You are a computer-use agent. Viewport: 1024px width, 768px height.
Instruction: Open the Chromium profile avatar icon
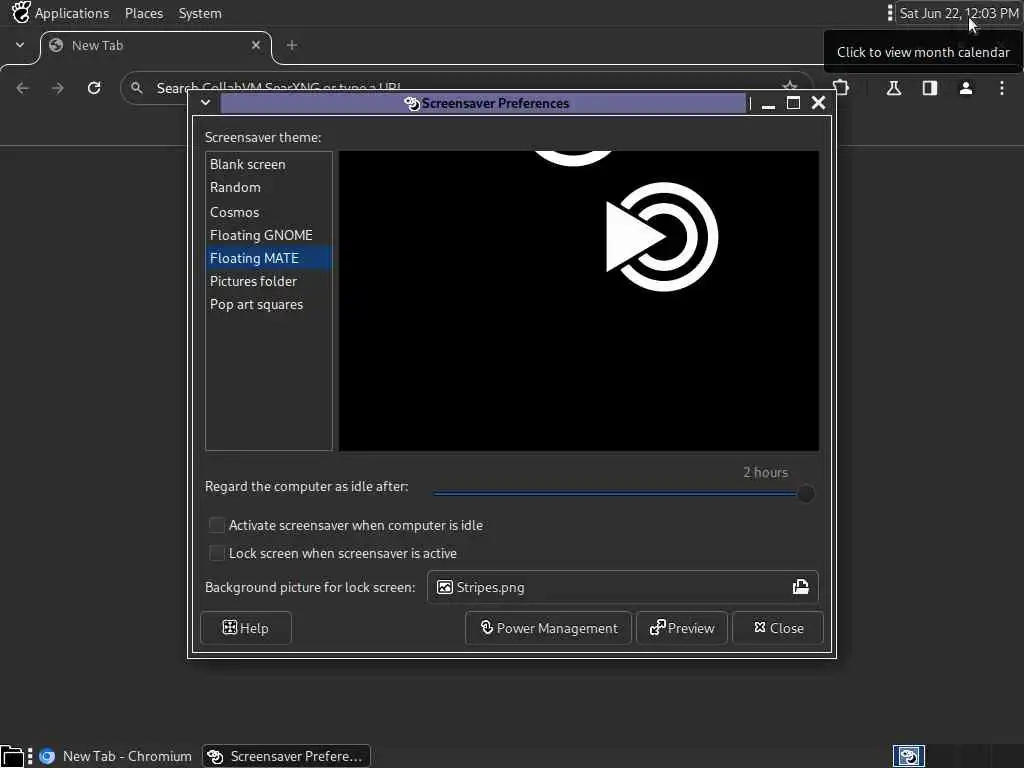[966, 88]
